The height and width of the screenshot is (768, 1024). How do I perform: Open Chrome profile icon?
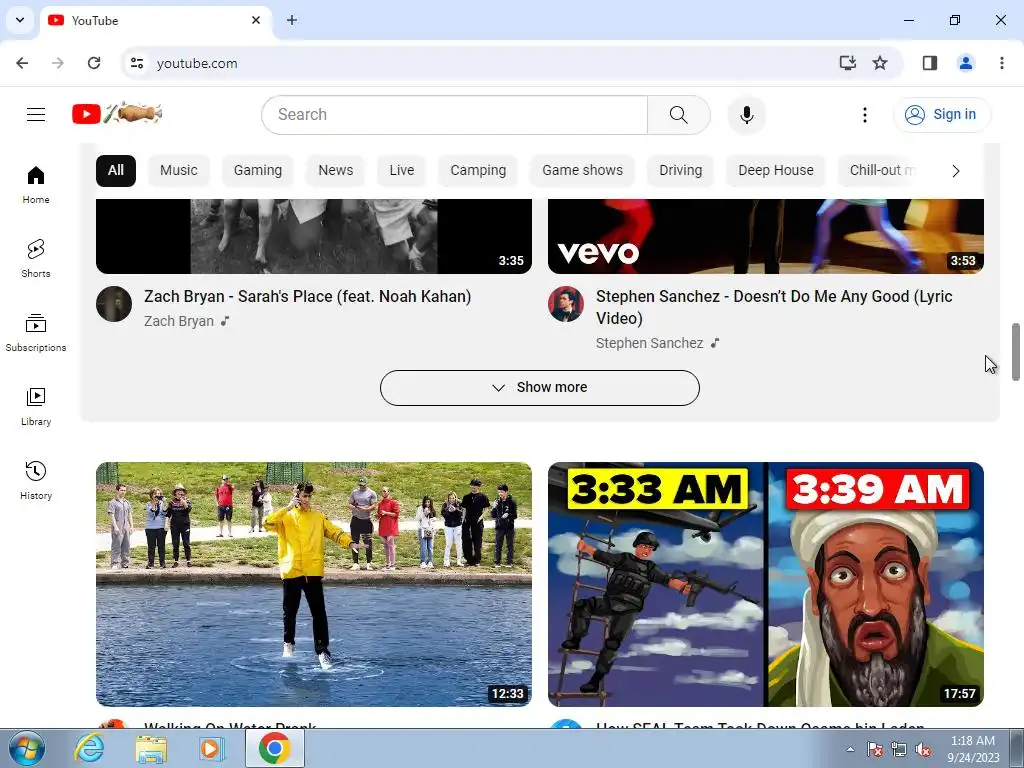(966, 63)
